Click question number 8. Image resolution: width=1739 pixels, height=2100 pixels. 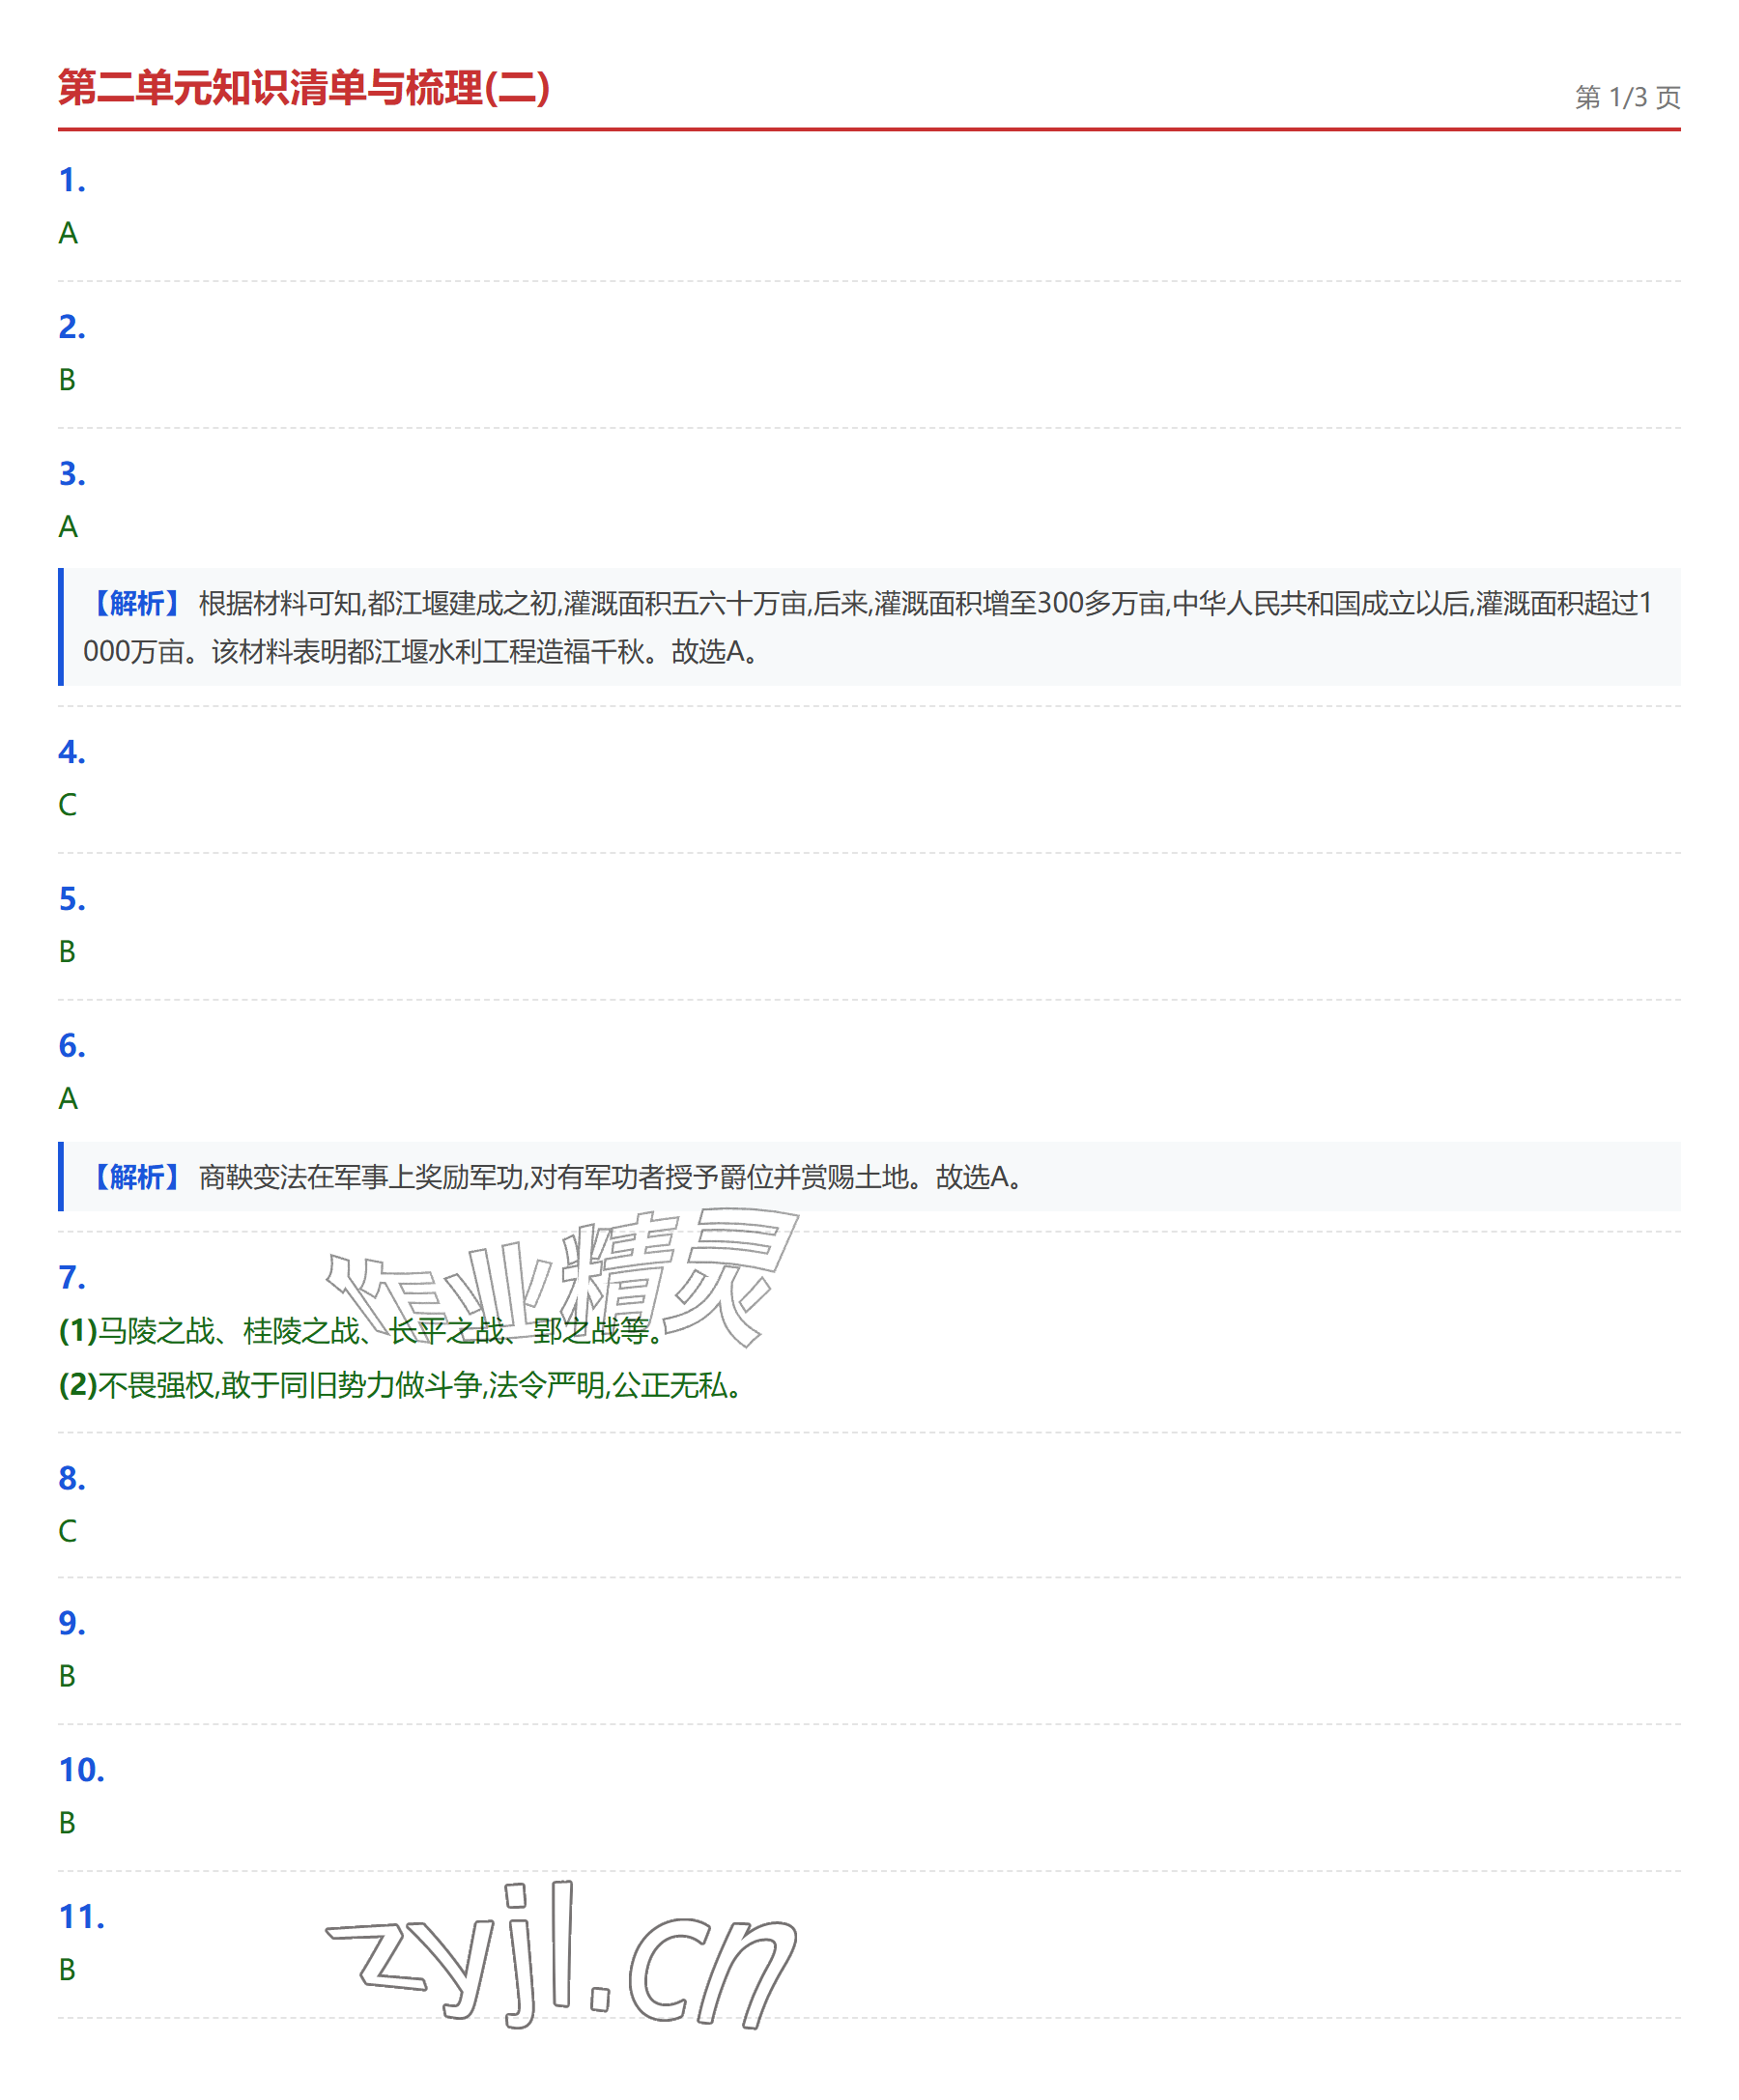click(x=72, y=1478)
